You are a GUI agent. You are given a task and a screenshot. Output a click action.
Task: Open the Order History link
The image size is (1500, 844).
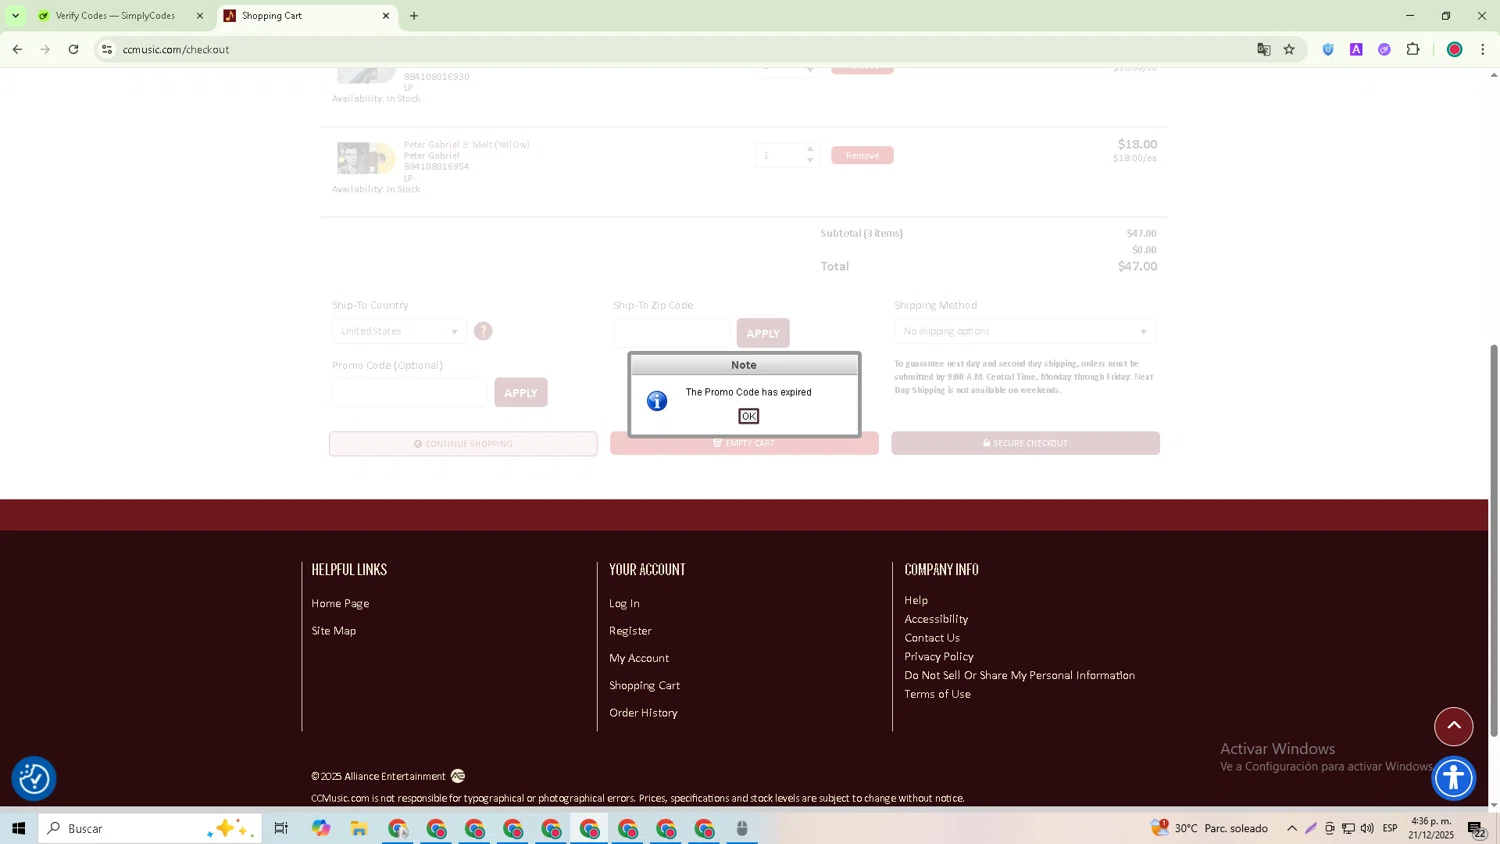pos(643,713)
